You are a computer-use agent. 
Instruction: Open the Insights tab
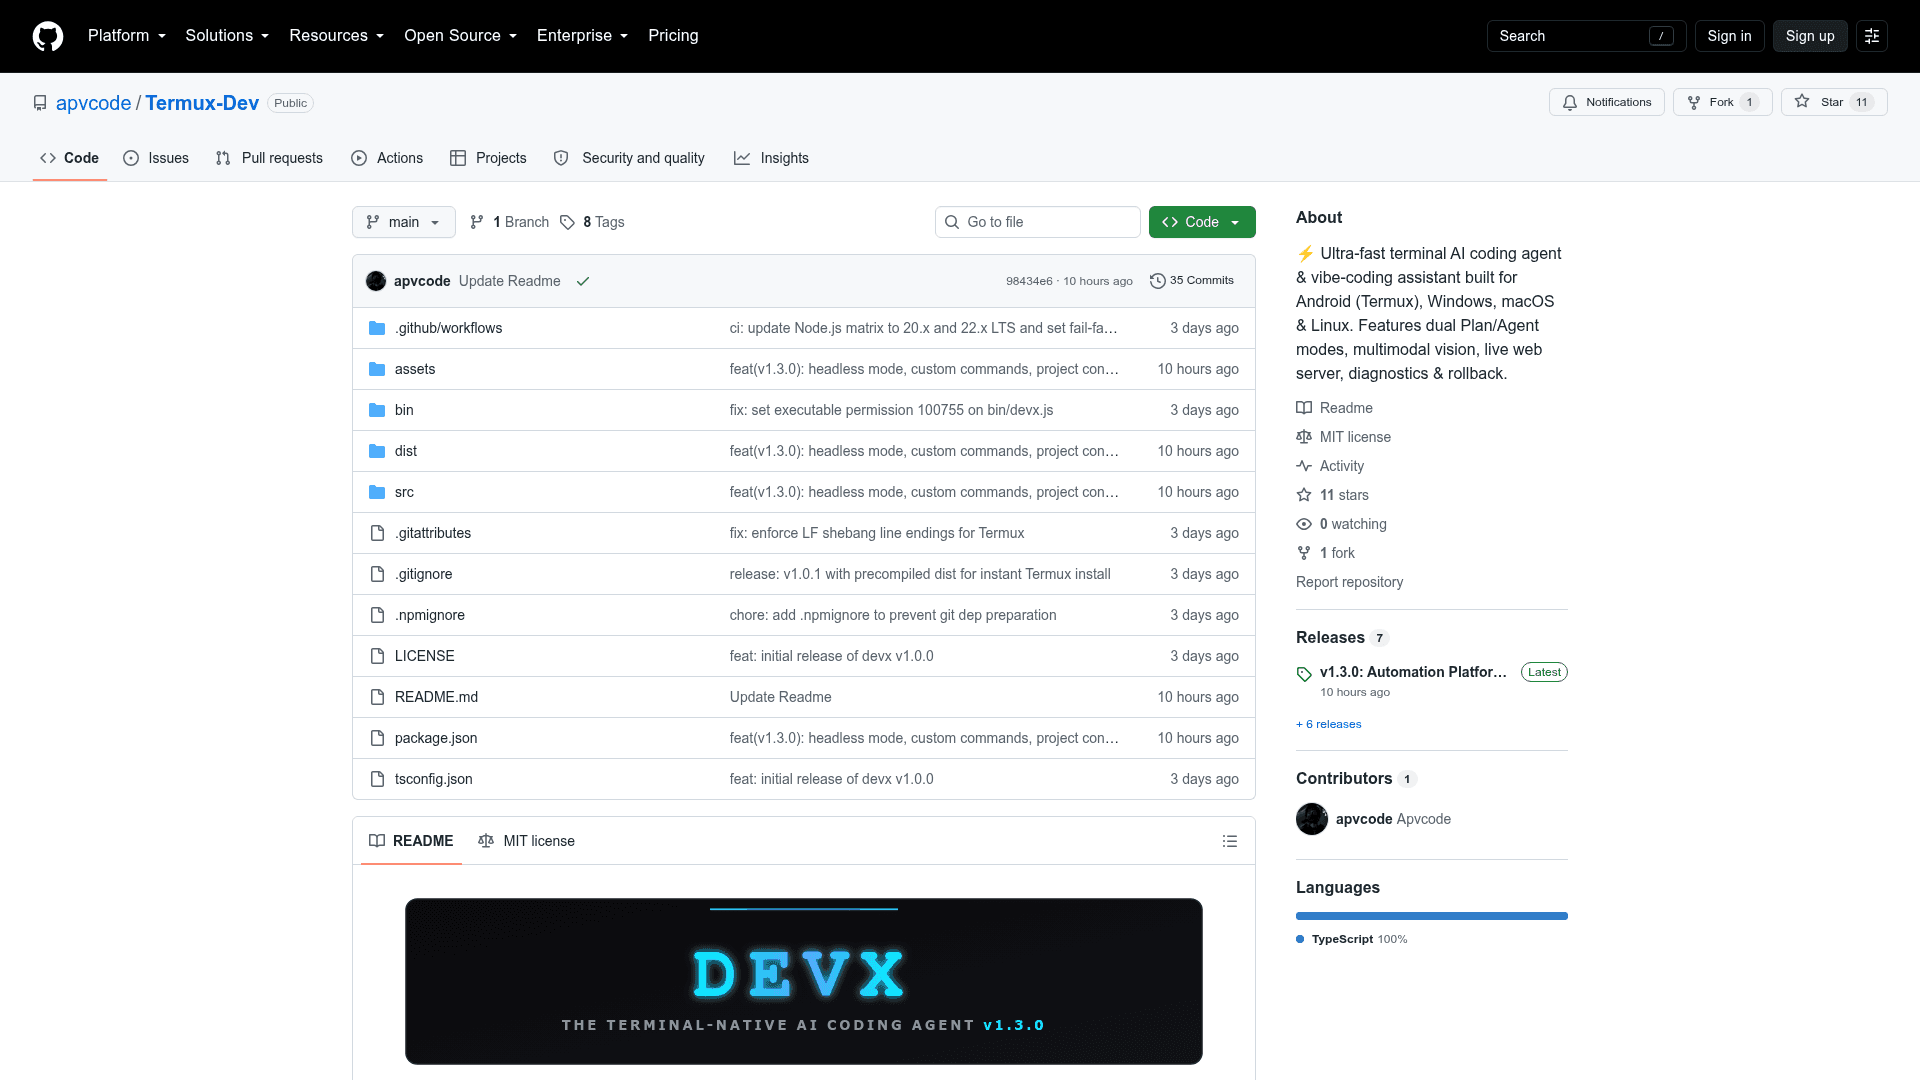click(x=771, y=158)
